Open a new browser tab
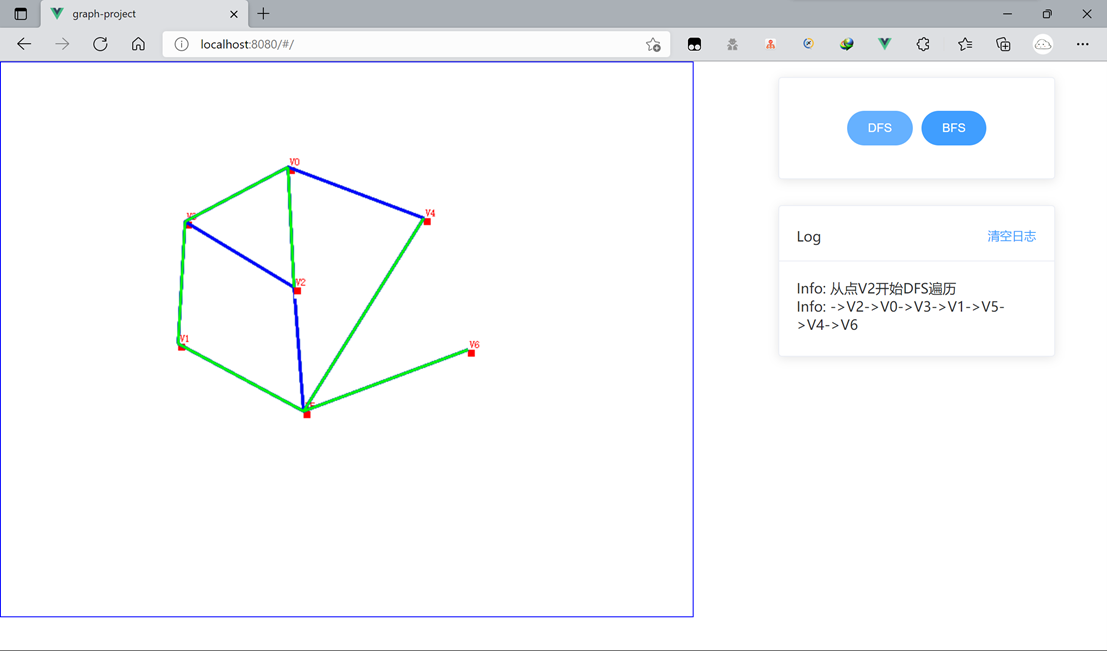The image size is (1107, 651). (263, 13)
